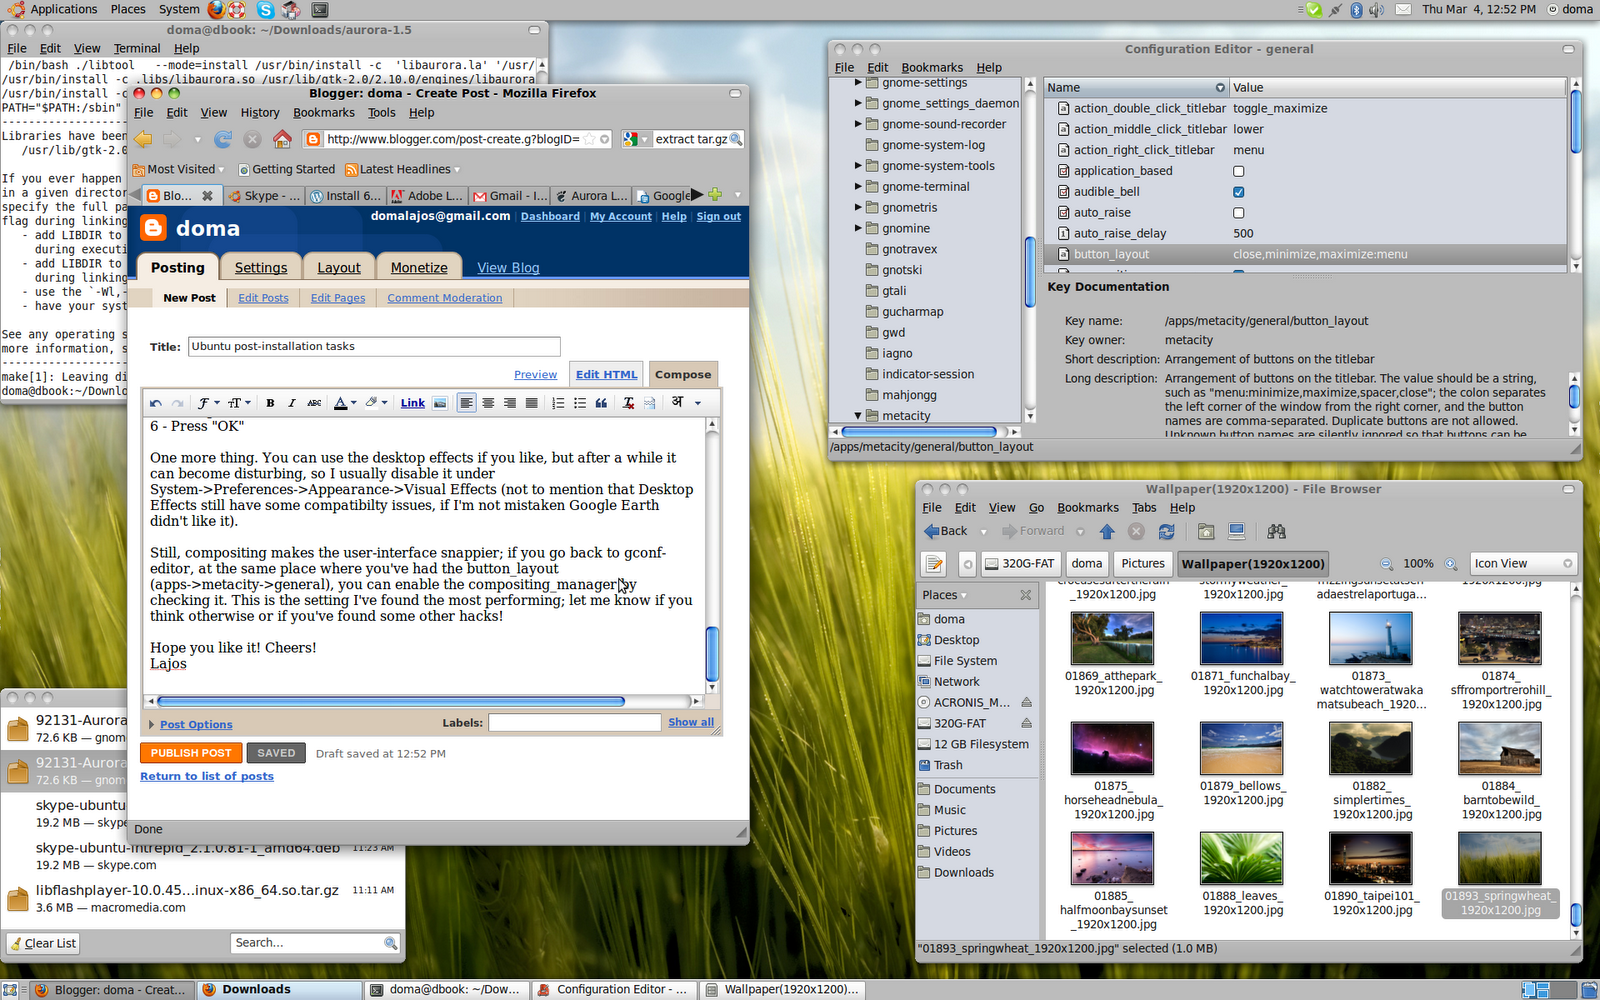Align post text to the left
Image resolution: width=1600 pixels, height=1000 pixels.
pyautogui.click(x=467, y=403)
